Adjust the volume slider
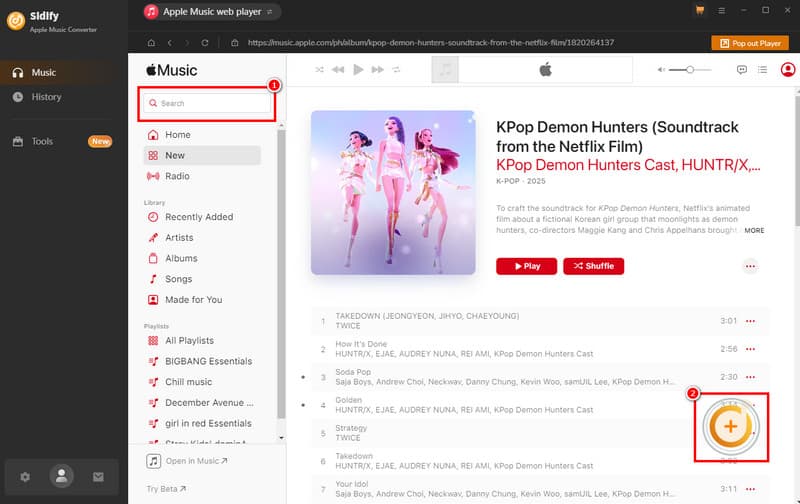Image resolution: width=800 pixels, height=504 pixels. click(690, 69)
